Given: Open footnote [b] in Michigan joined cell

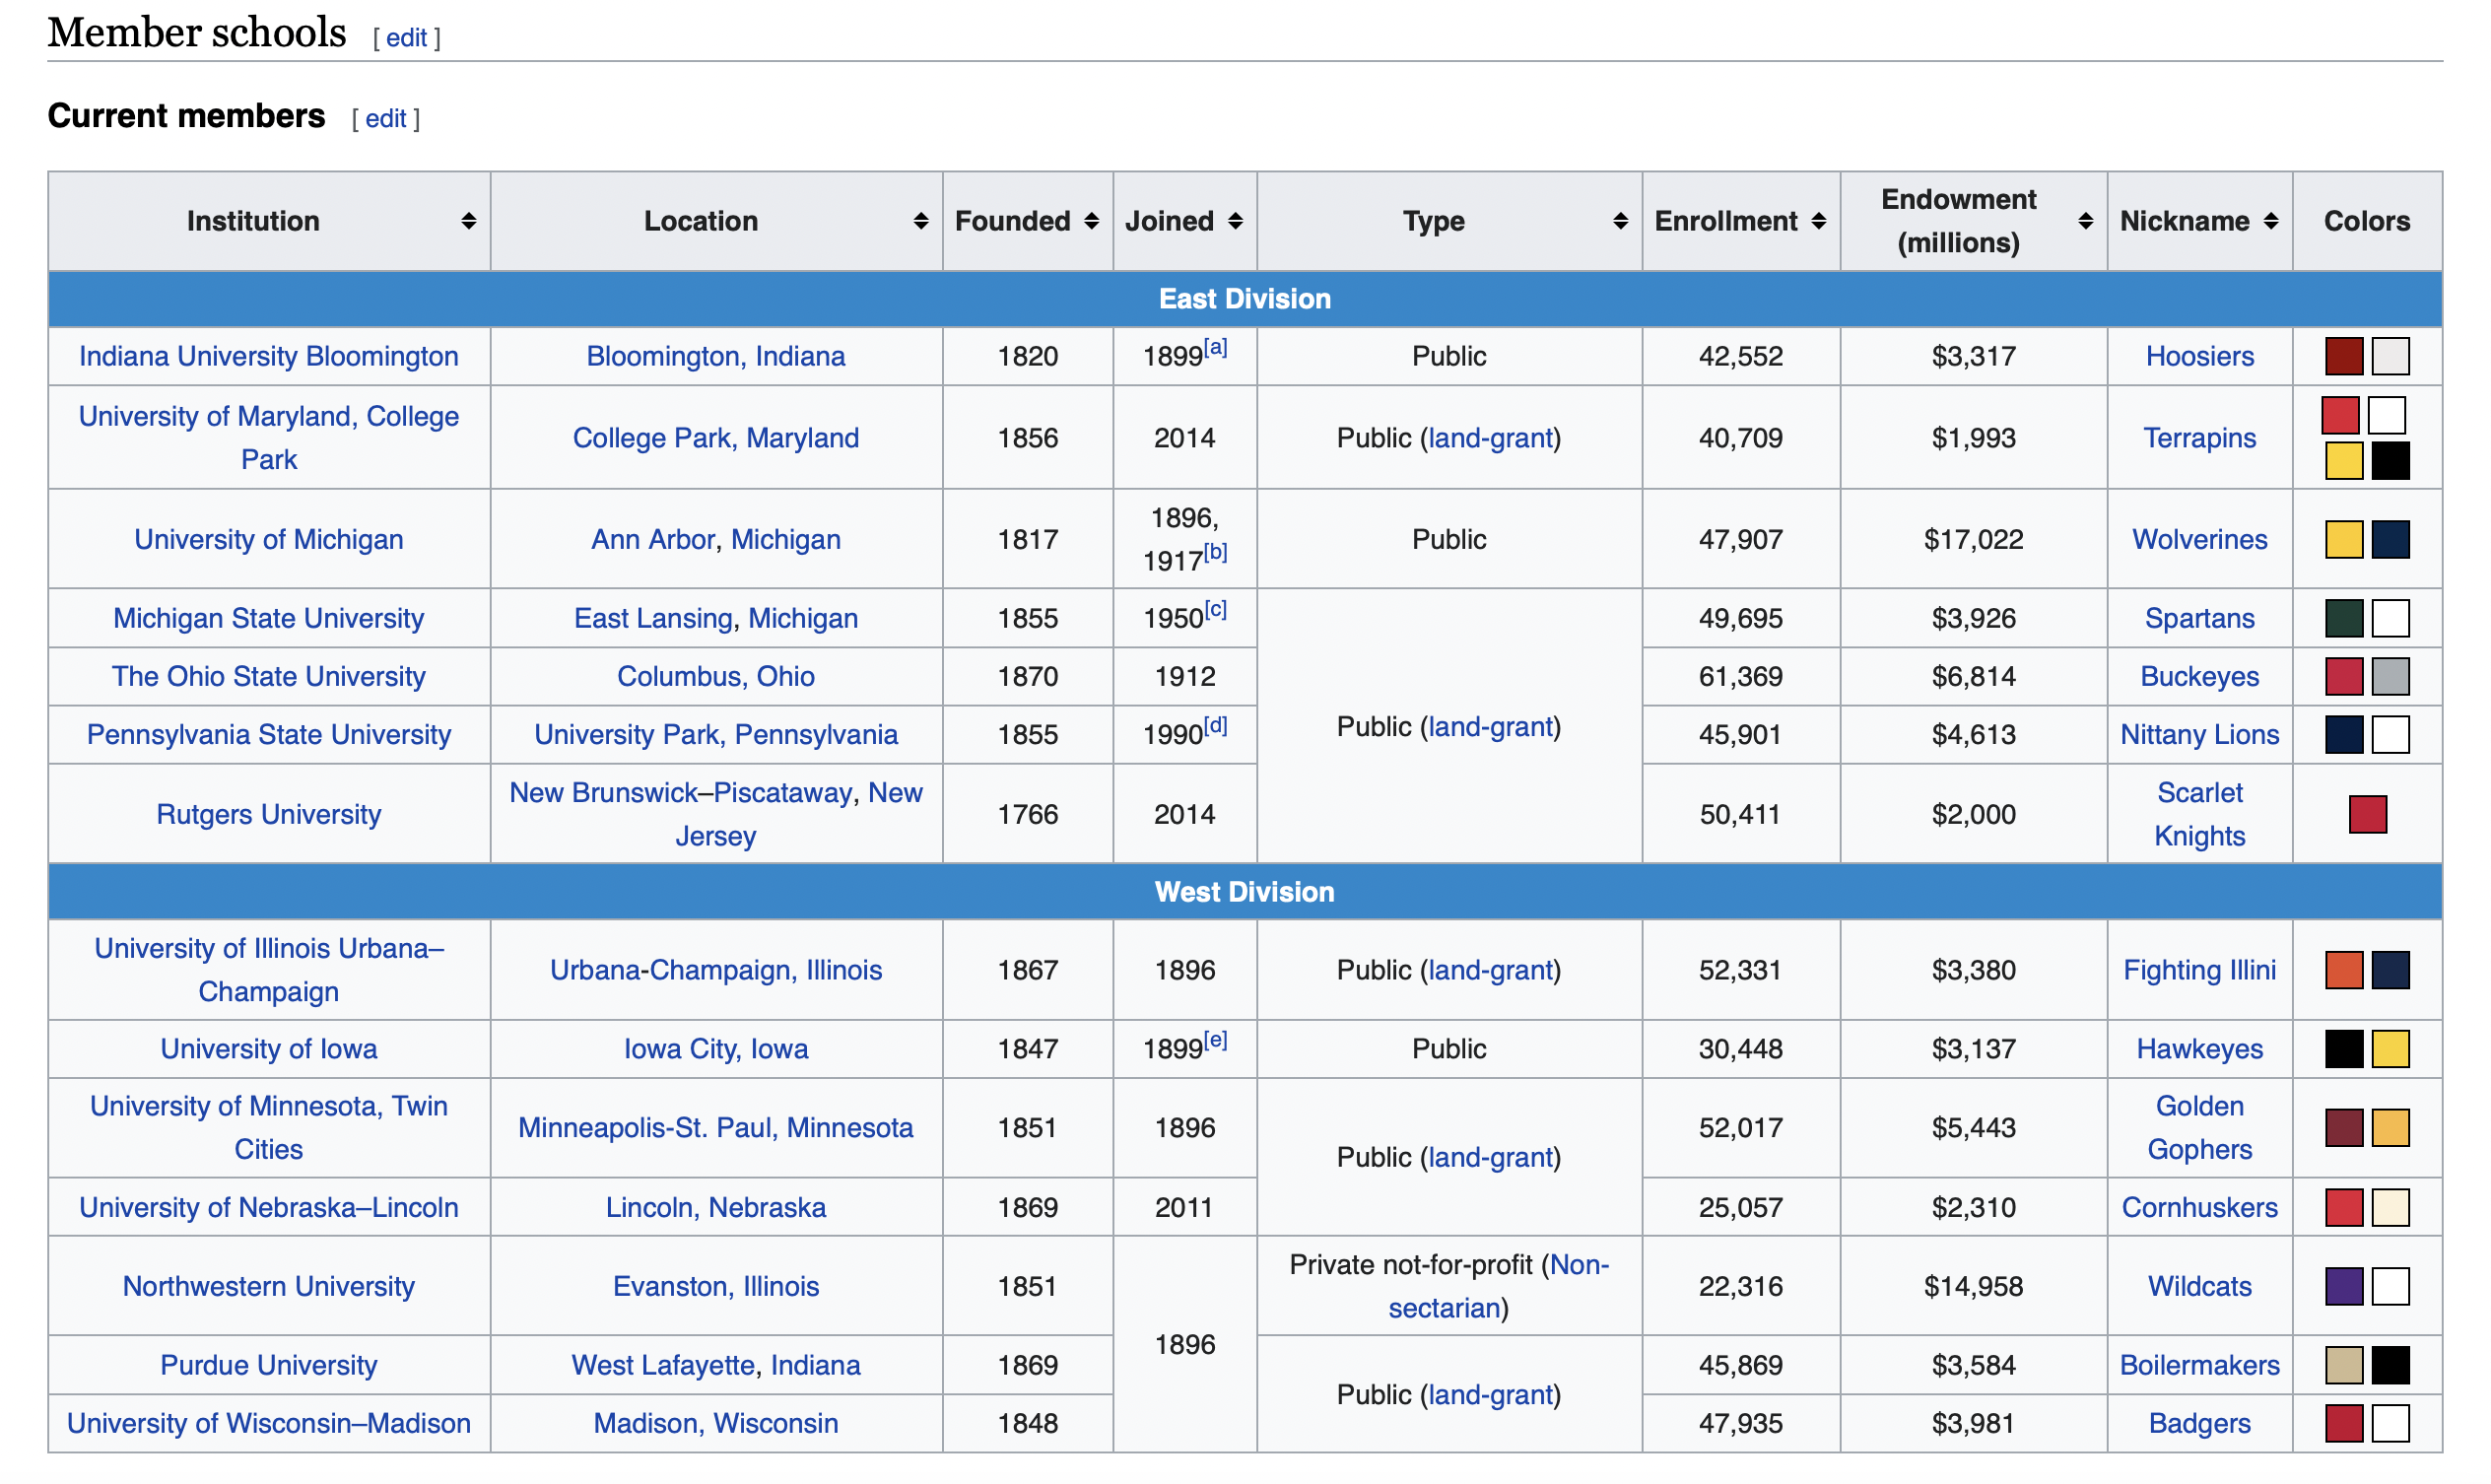Looking at the screenshot, I should 1217,553.
